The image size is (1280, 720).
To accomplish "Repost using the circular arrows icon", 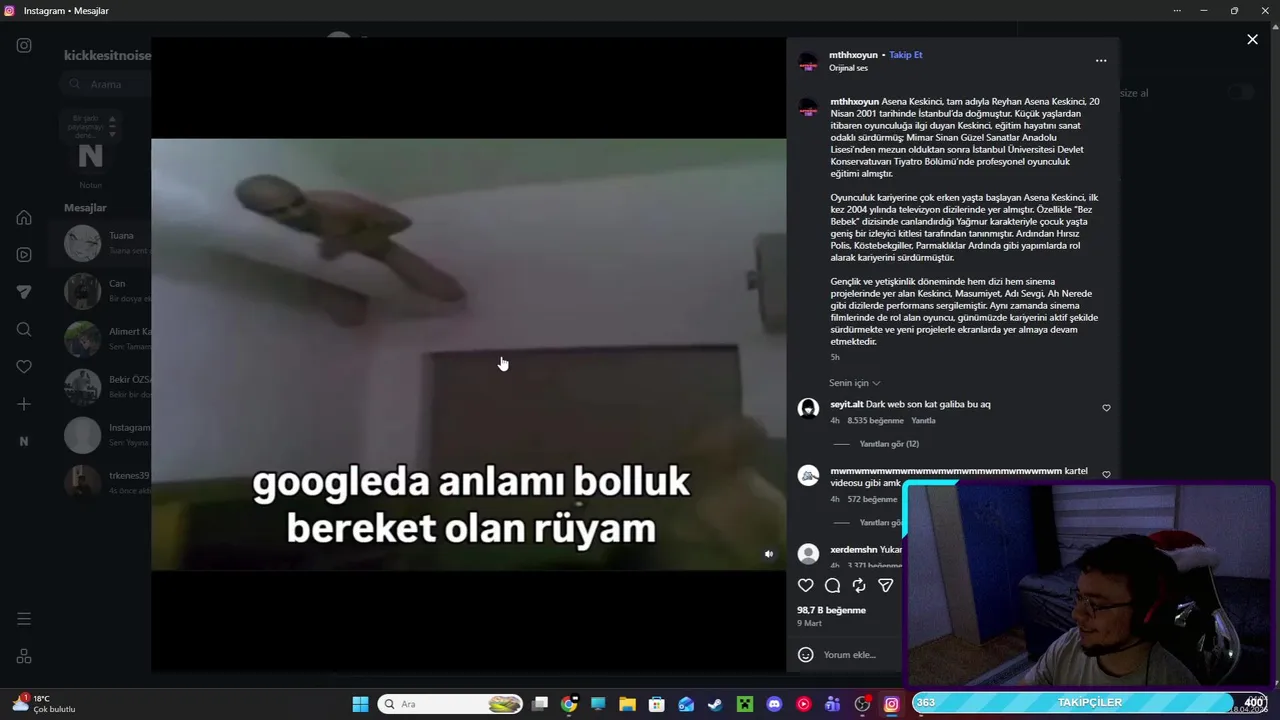I will pos(859,586).
